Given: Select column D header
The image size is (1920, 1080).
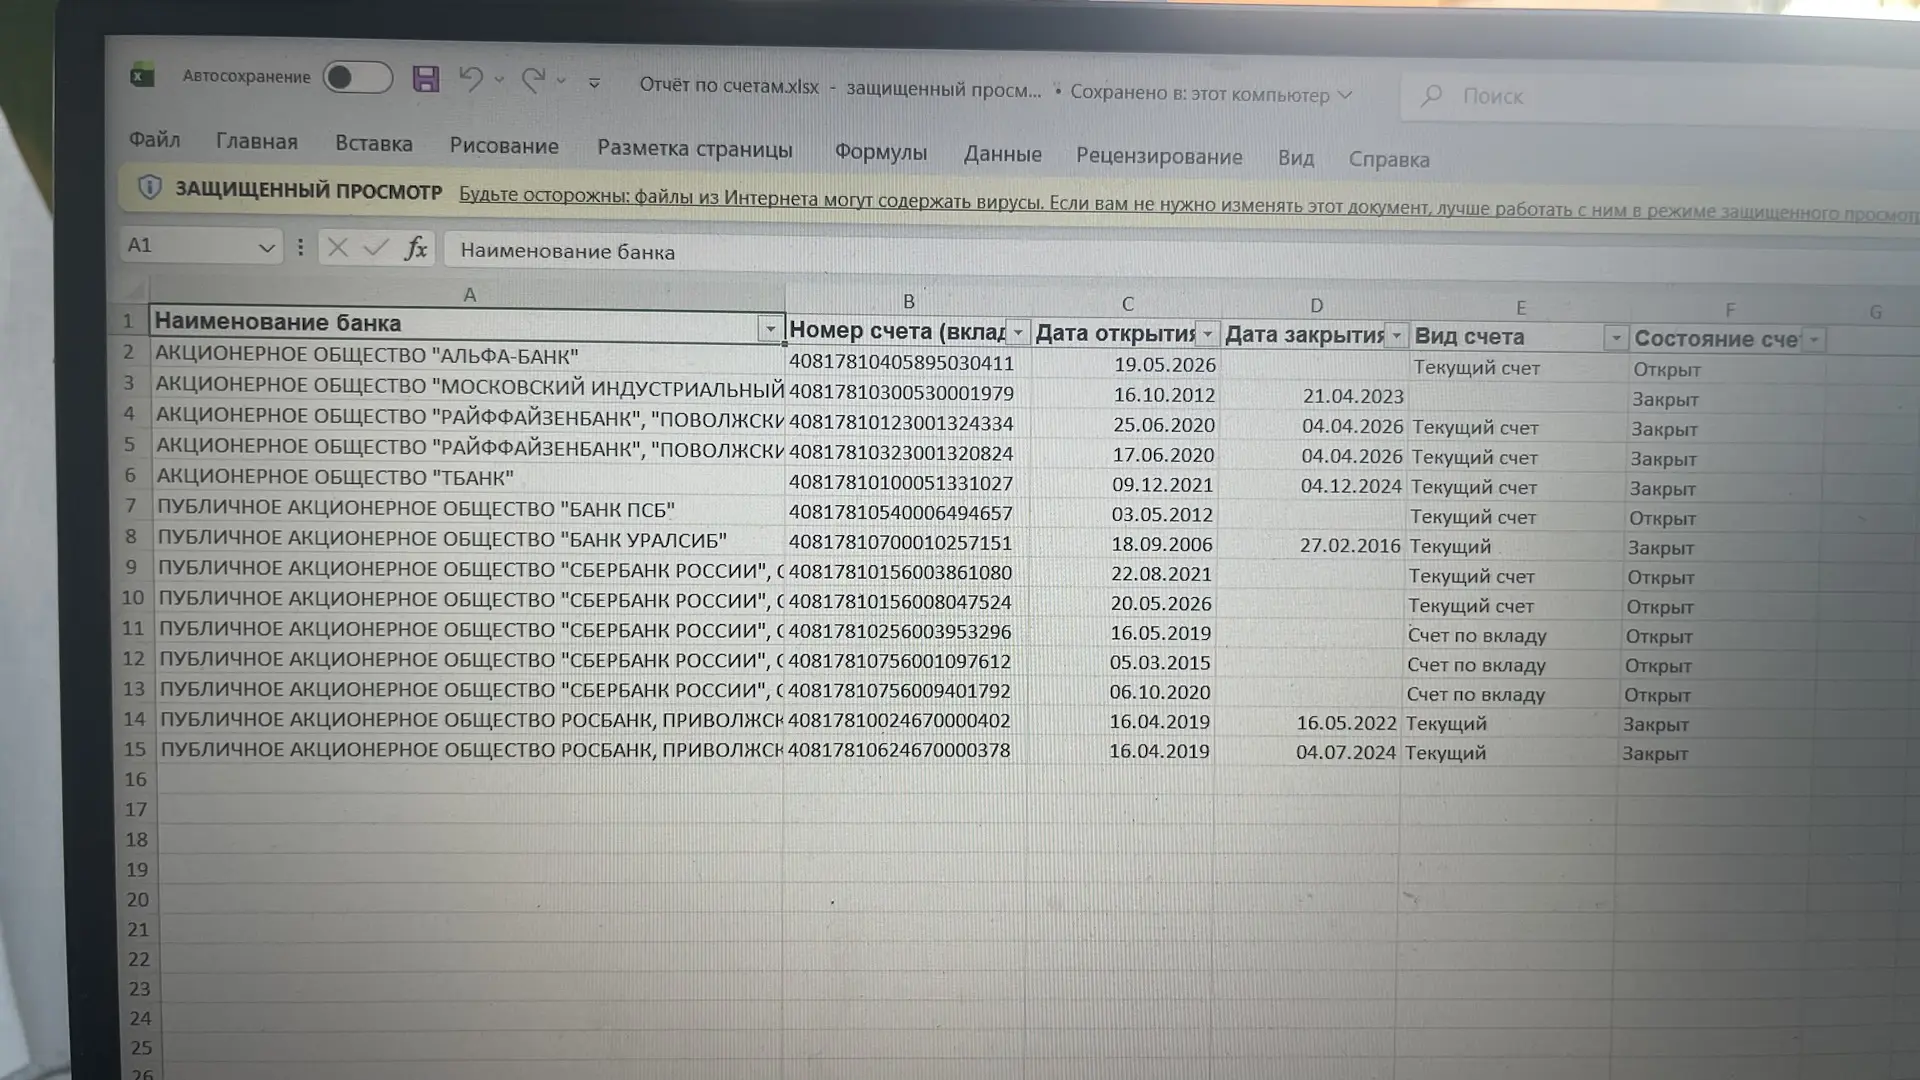Looking at the screenshot, I should (x=1316, y=305).
